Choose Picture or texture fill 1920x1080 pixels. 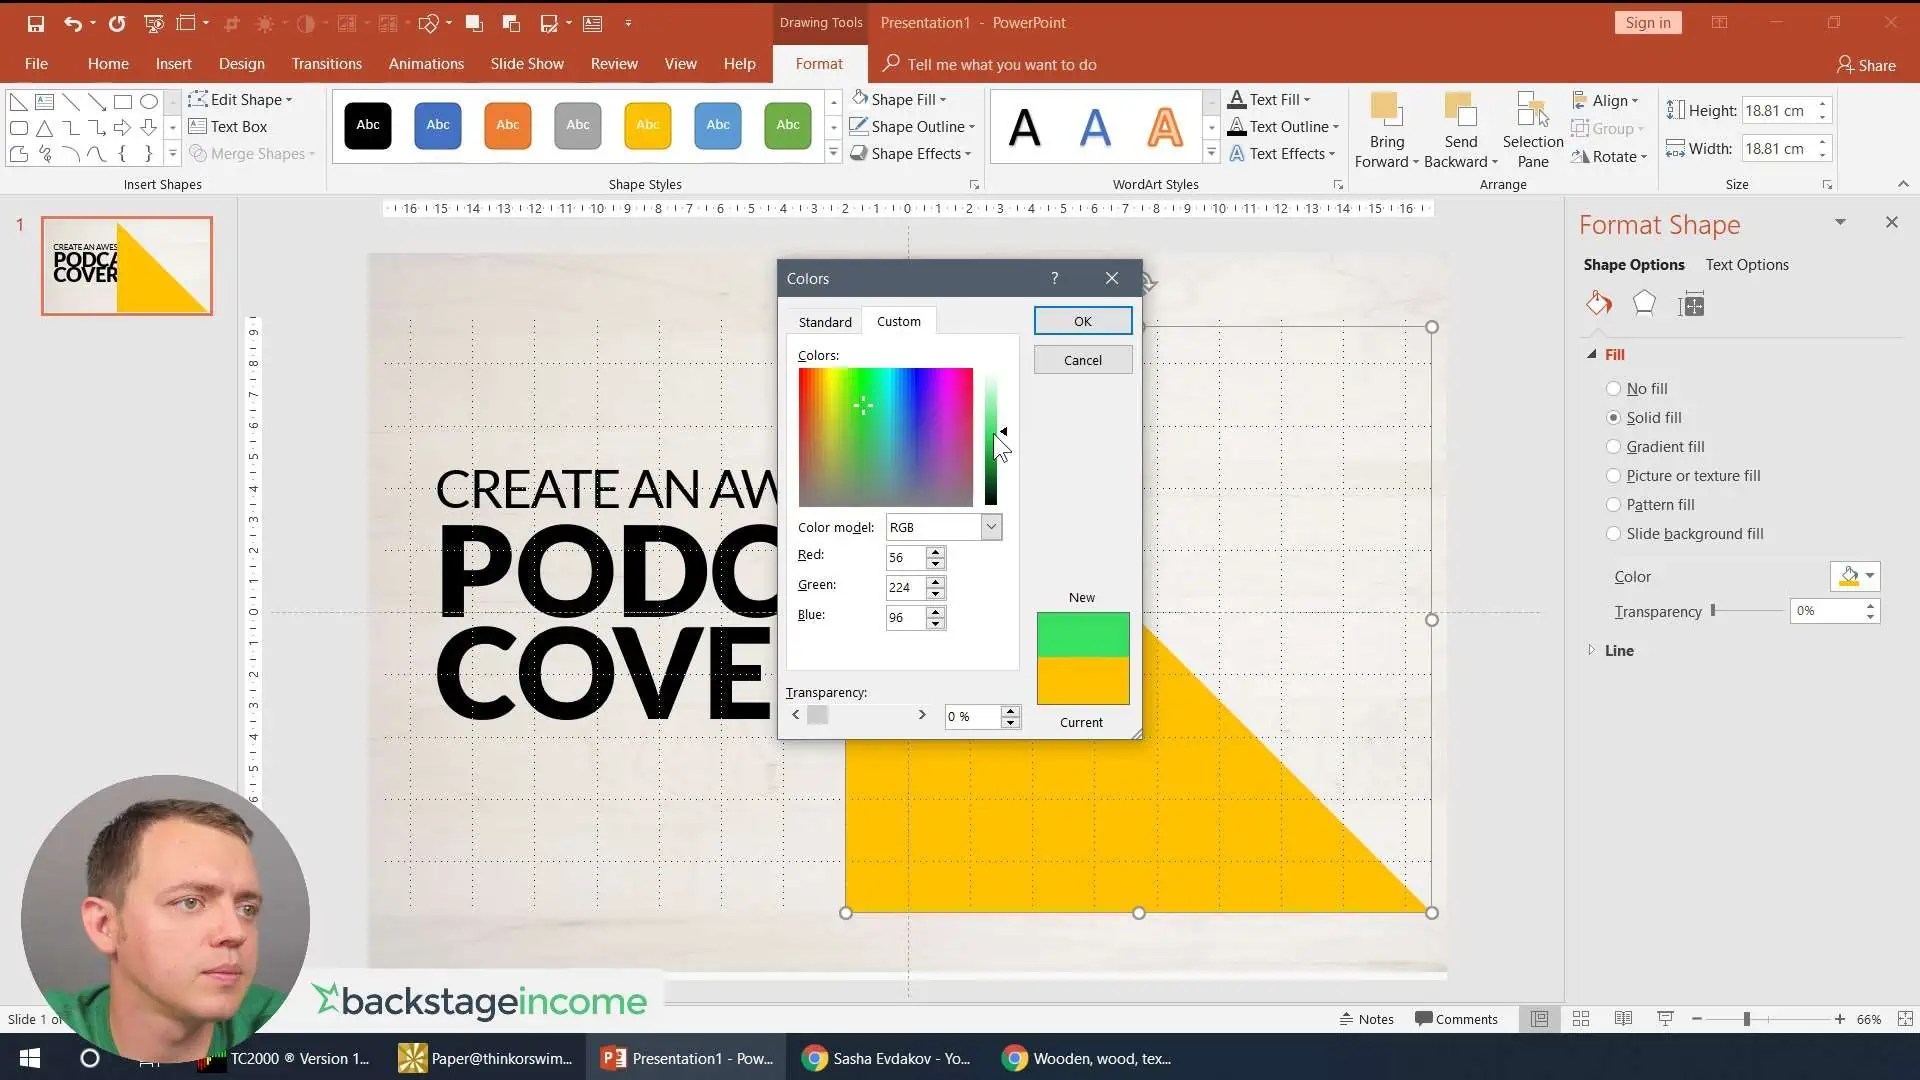(1613, 476)
